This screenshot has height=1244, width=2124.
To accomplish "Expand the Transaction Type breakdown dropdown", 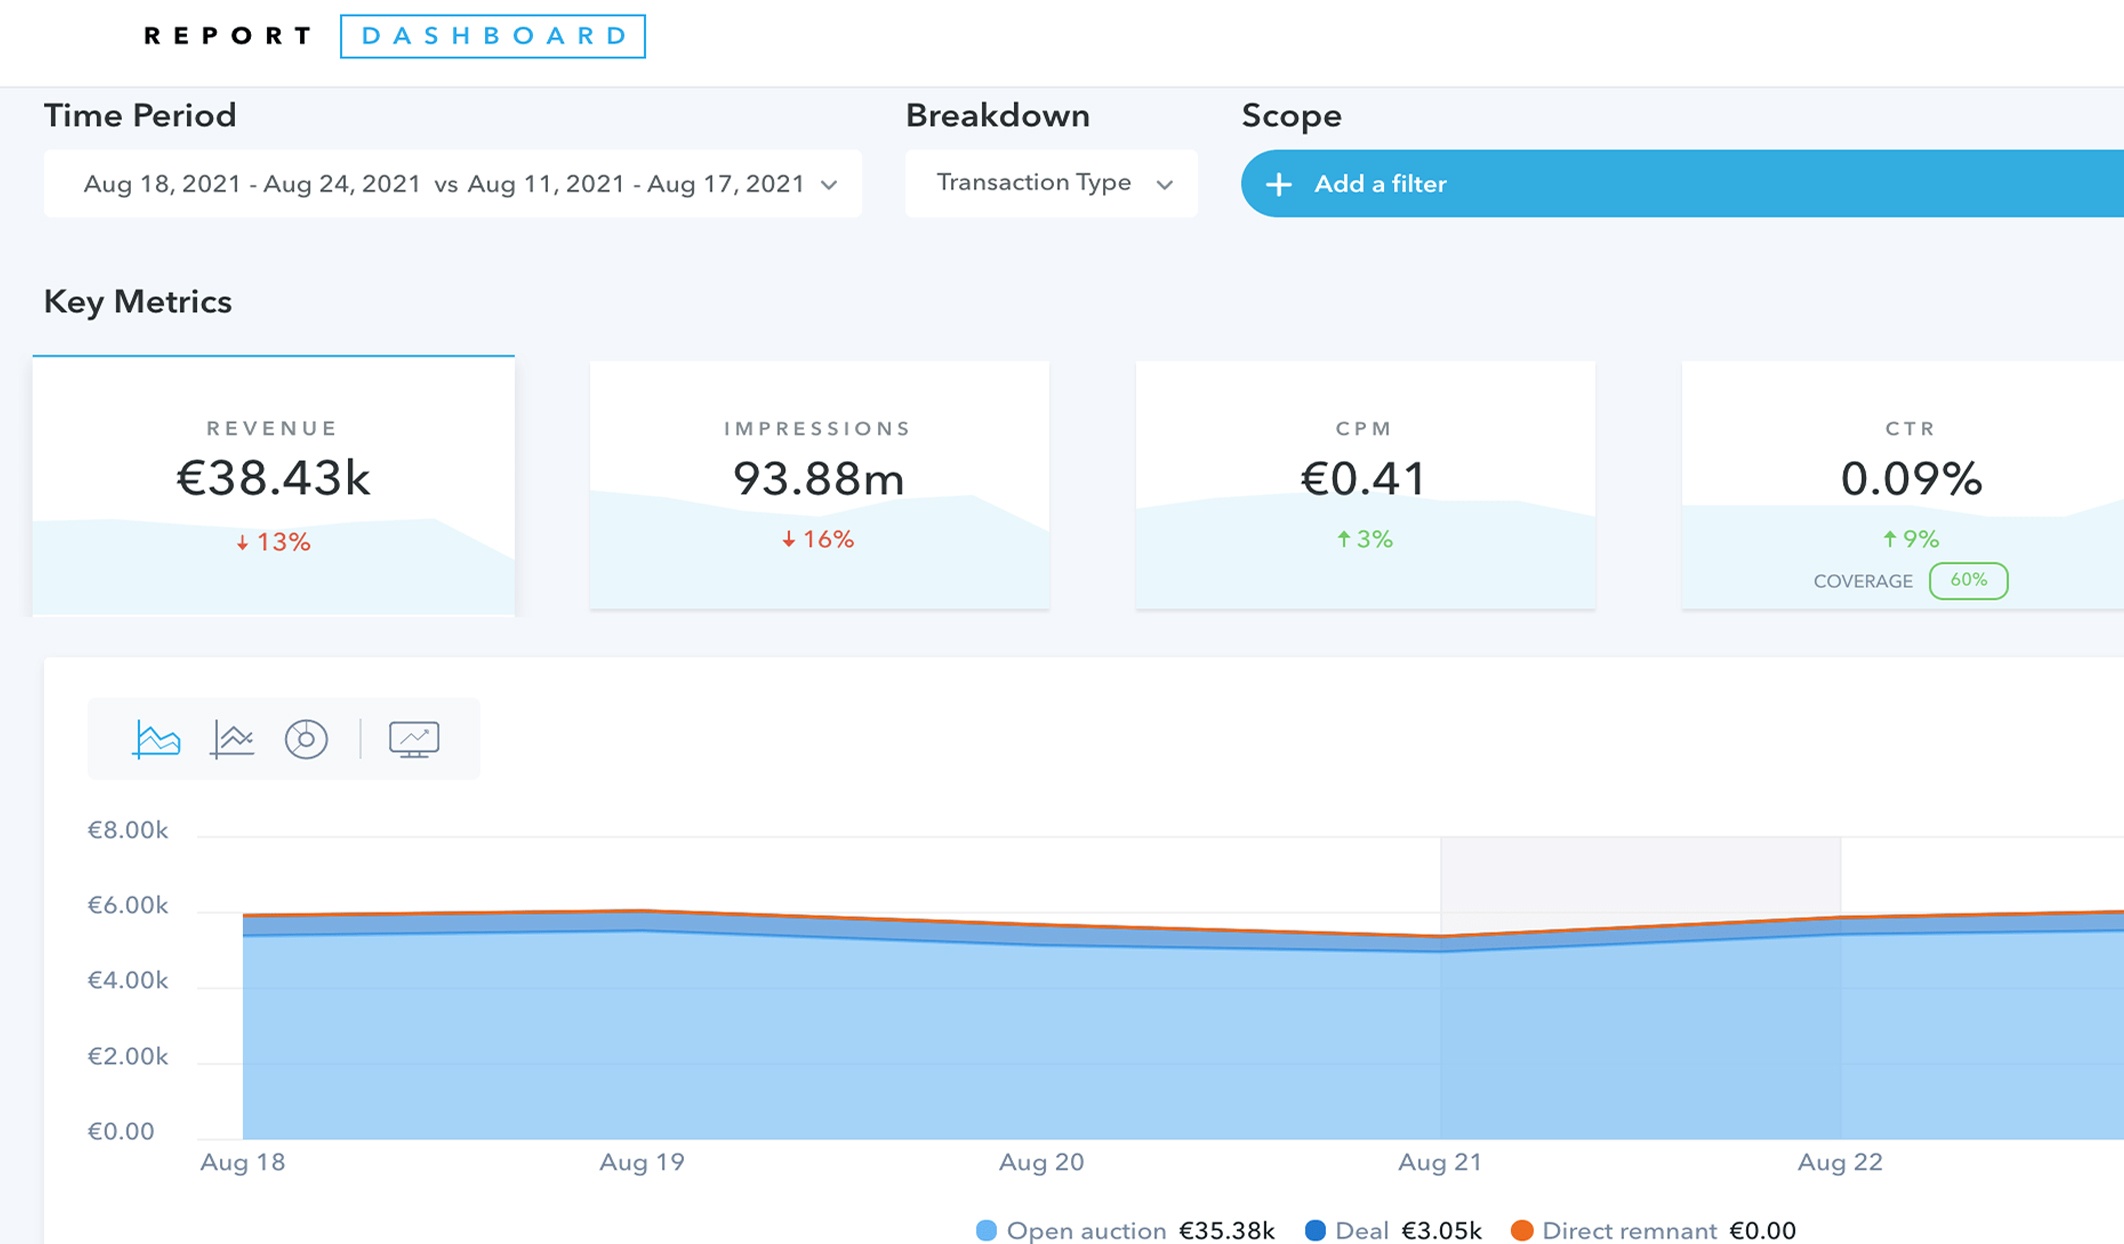I will coord(1051,184).
